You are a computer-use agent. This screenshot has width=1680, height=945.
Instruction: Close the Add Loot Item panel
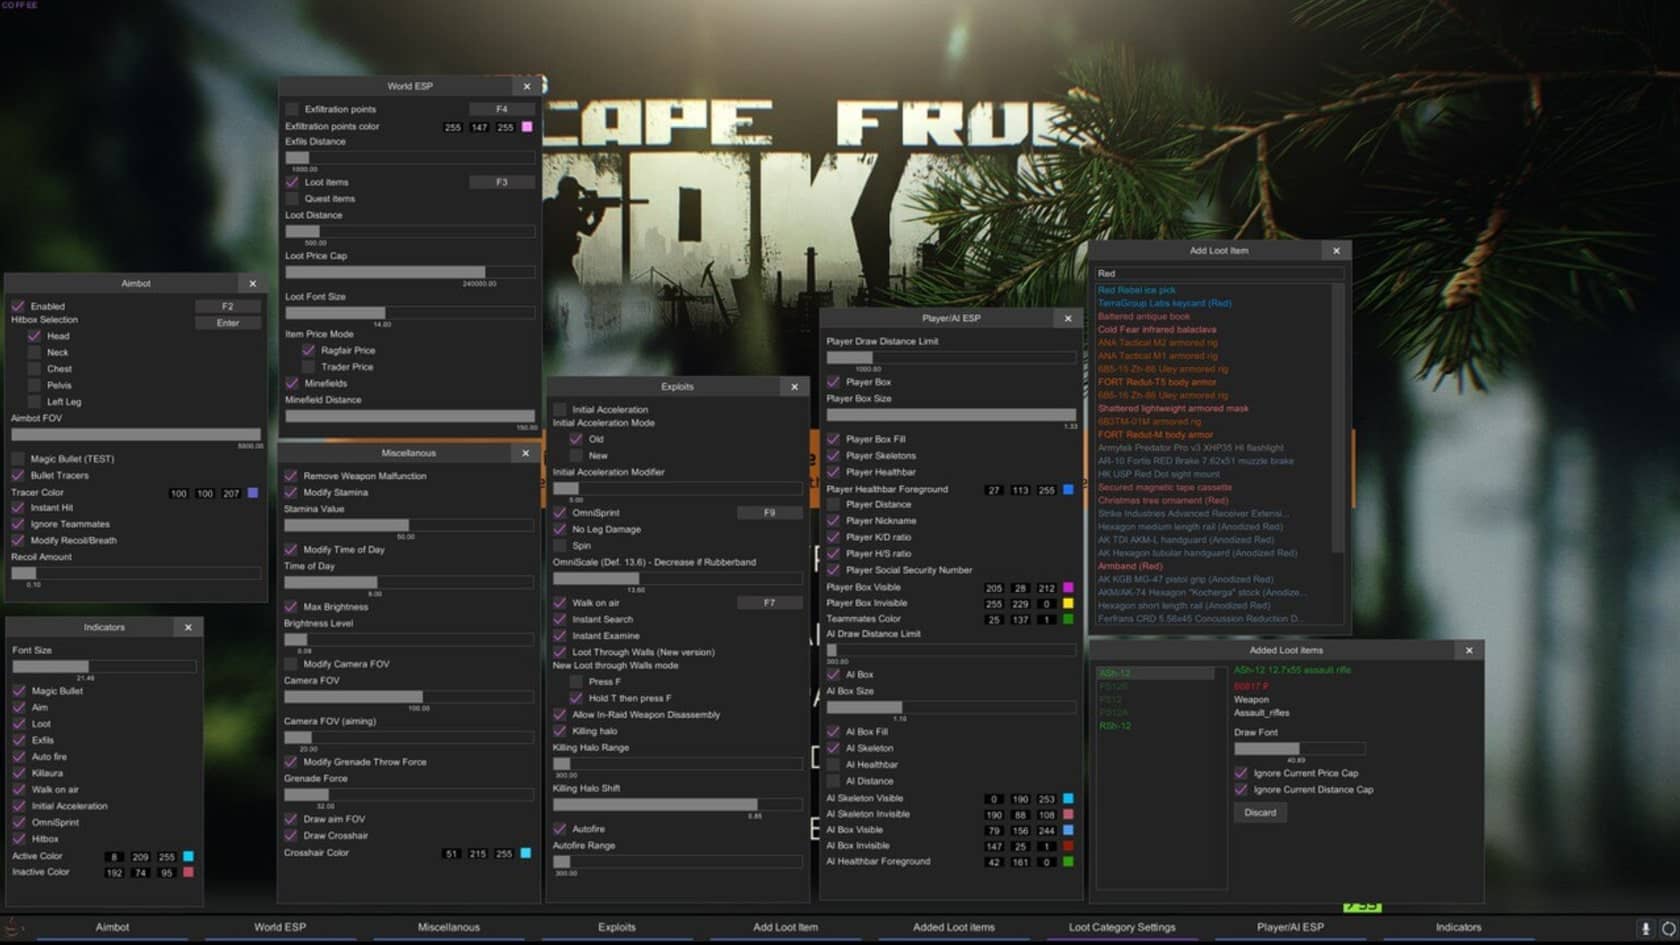pyautogui.click(x=1336, y=251)
